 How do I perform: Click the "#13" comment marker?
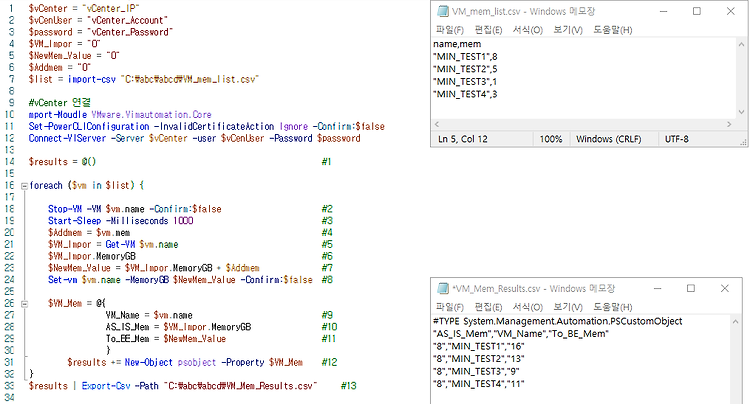(349, 386)
